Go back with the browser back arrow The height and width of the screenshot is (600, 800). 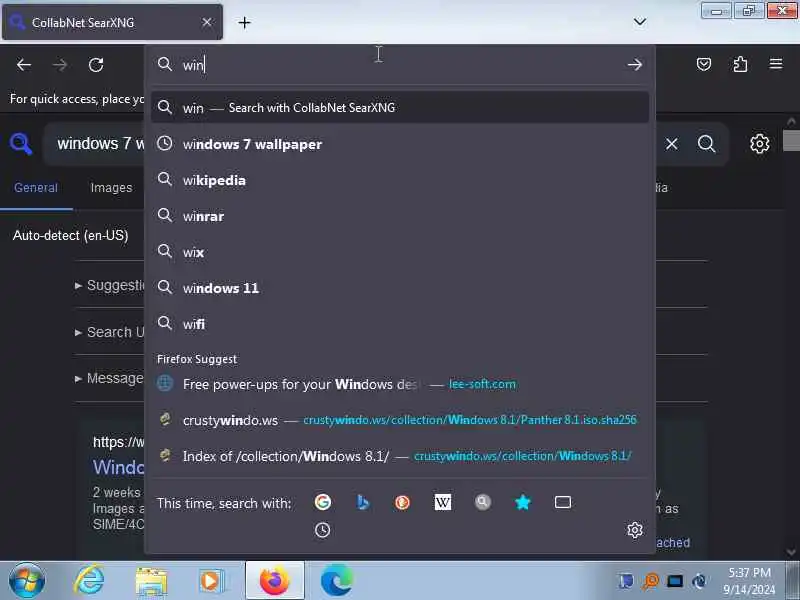coord(23,65)
